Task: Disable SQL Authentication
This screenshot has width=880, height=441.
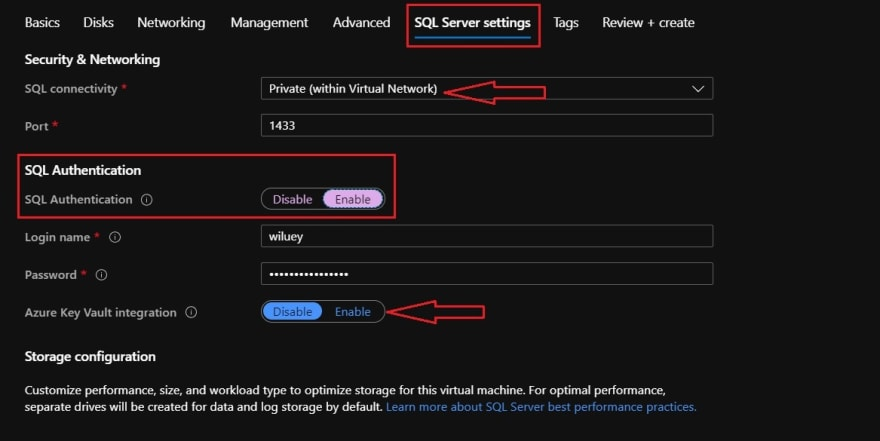Action: (x=292, y=199)
